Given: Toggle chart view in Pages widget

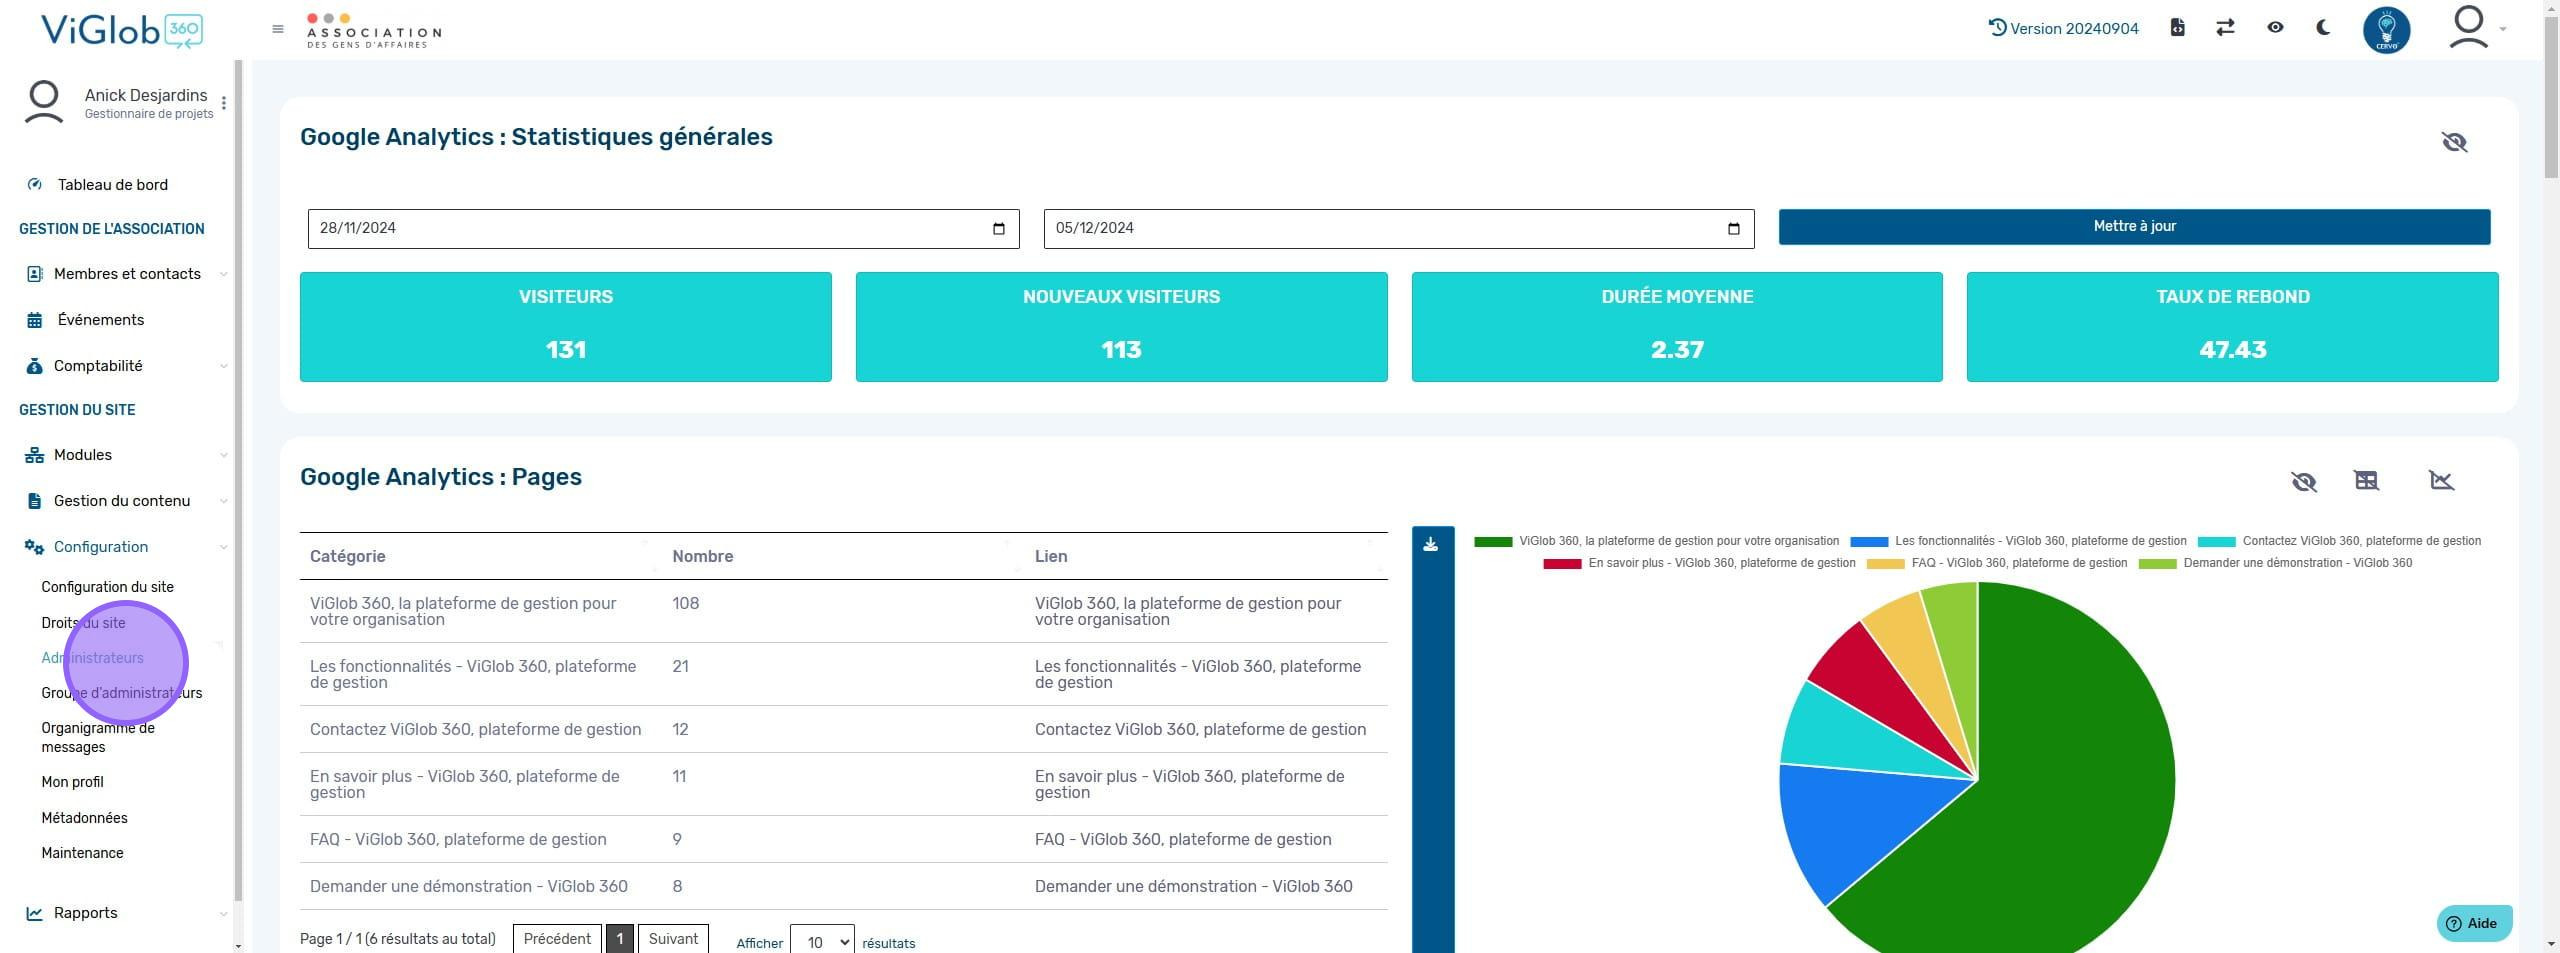Looking at the screenshot, I should [x=2441, y=481].
